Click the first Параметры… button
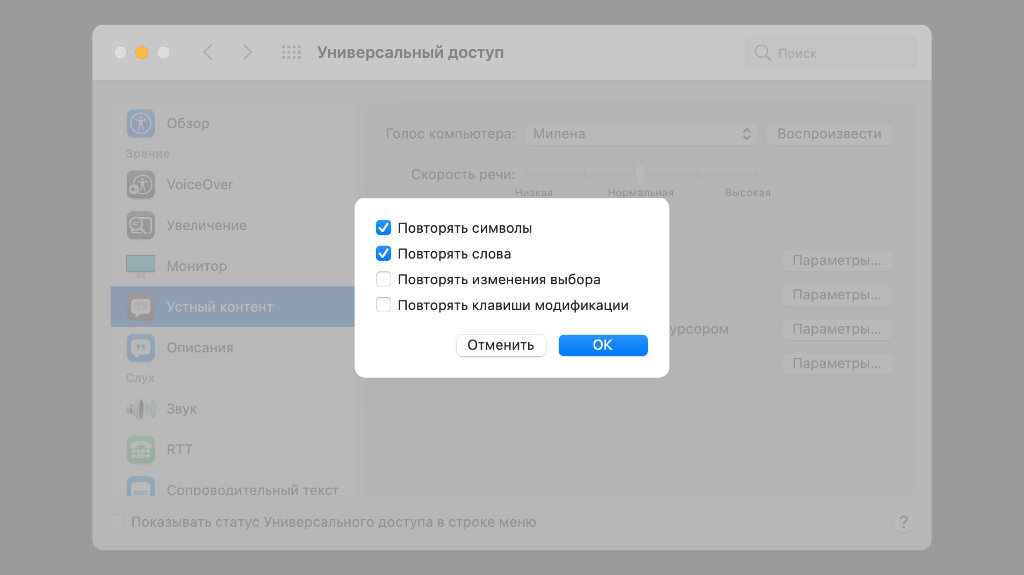This screenshot has width=1024, height=575. click(x=837, y=261)
